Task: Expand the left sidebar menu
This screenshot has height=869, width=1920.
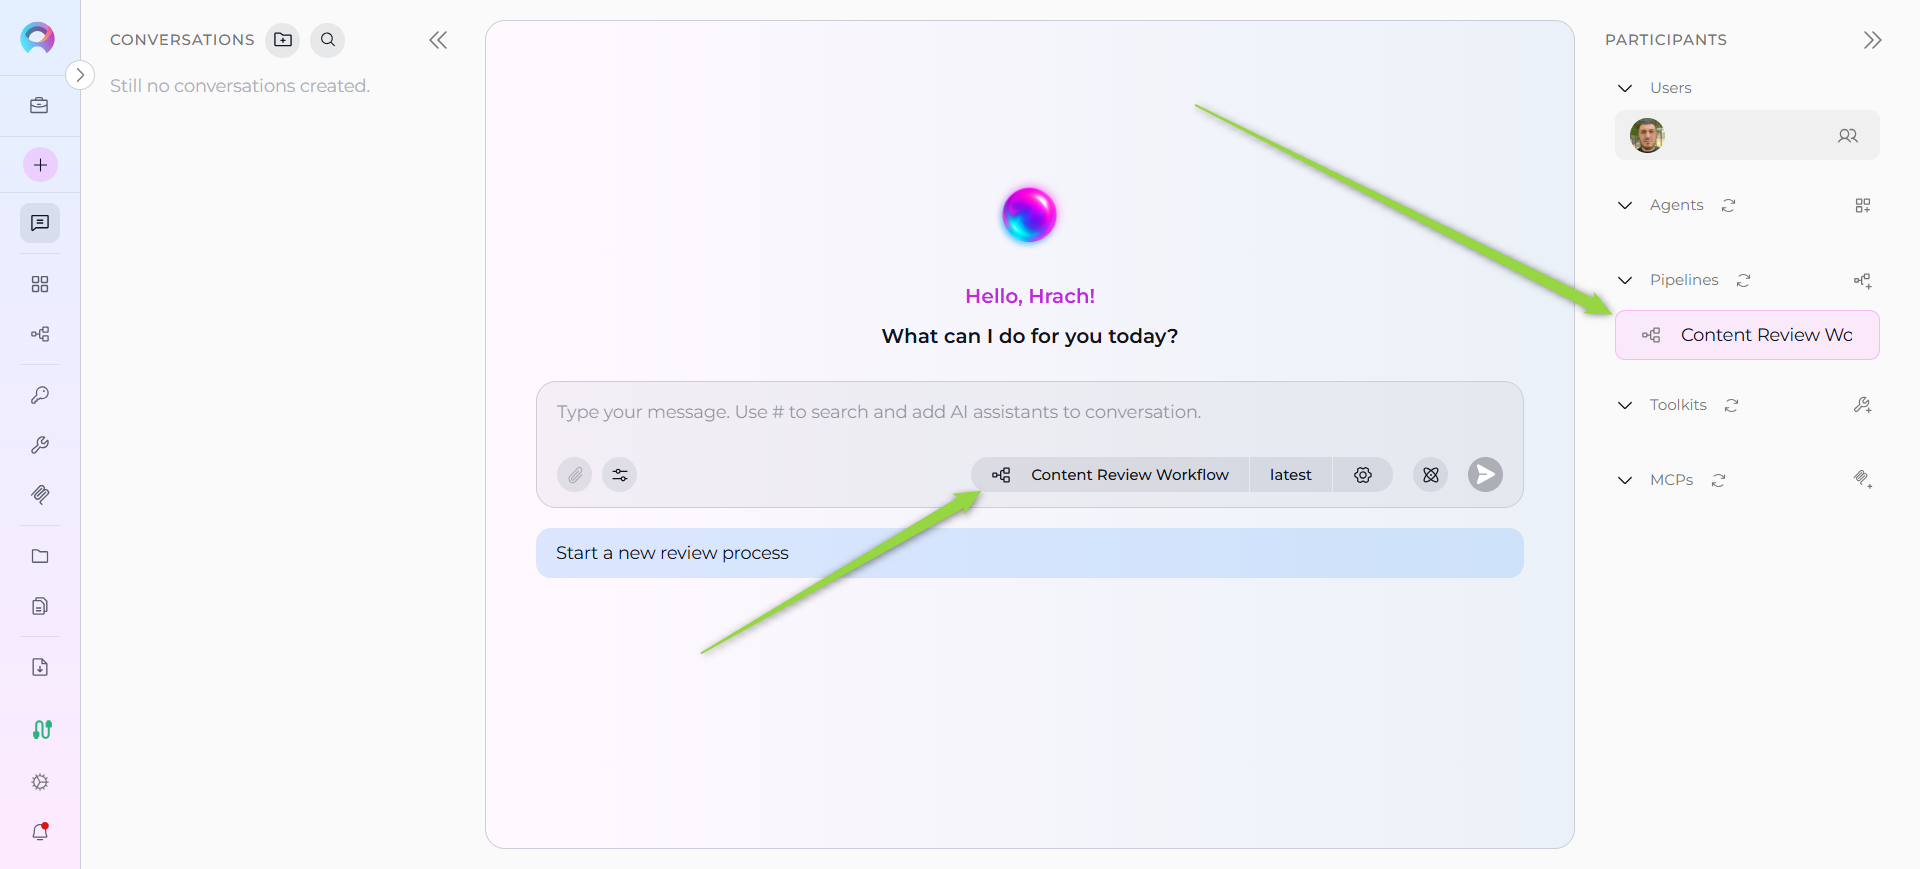Action: pos(80,75)
